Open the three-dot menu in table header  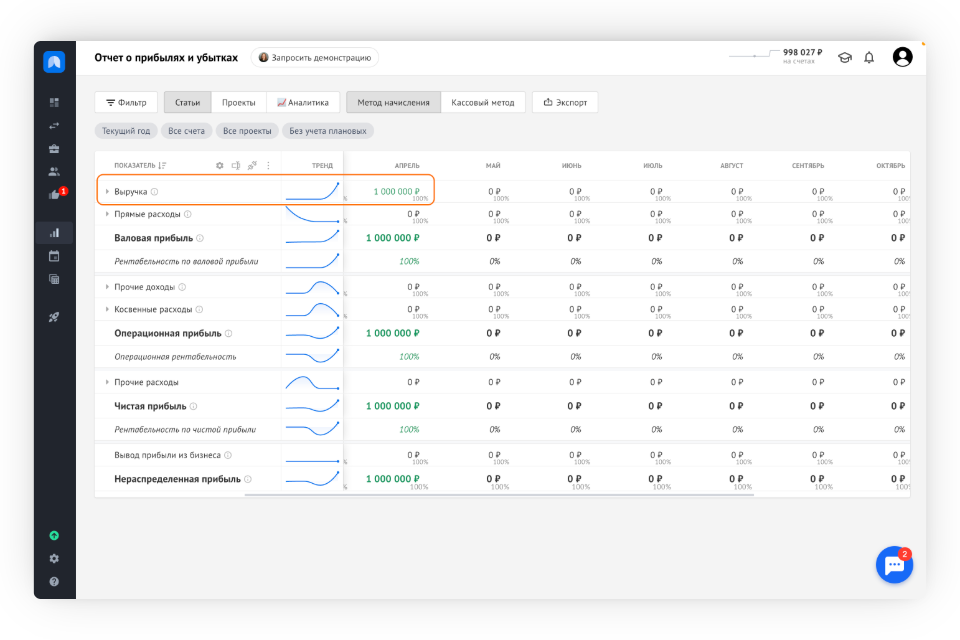tap(268, 165)
